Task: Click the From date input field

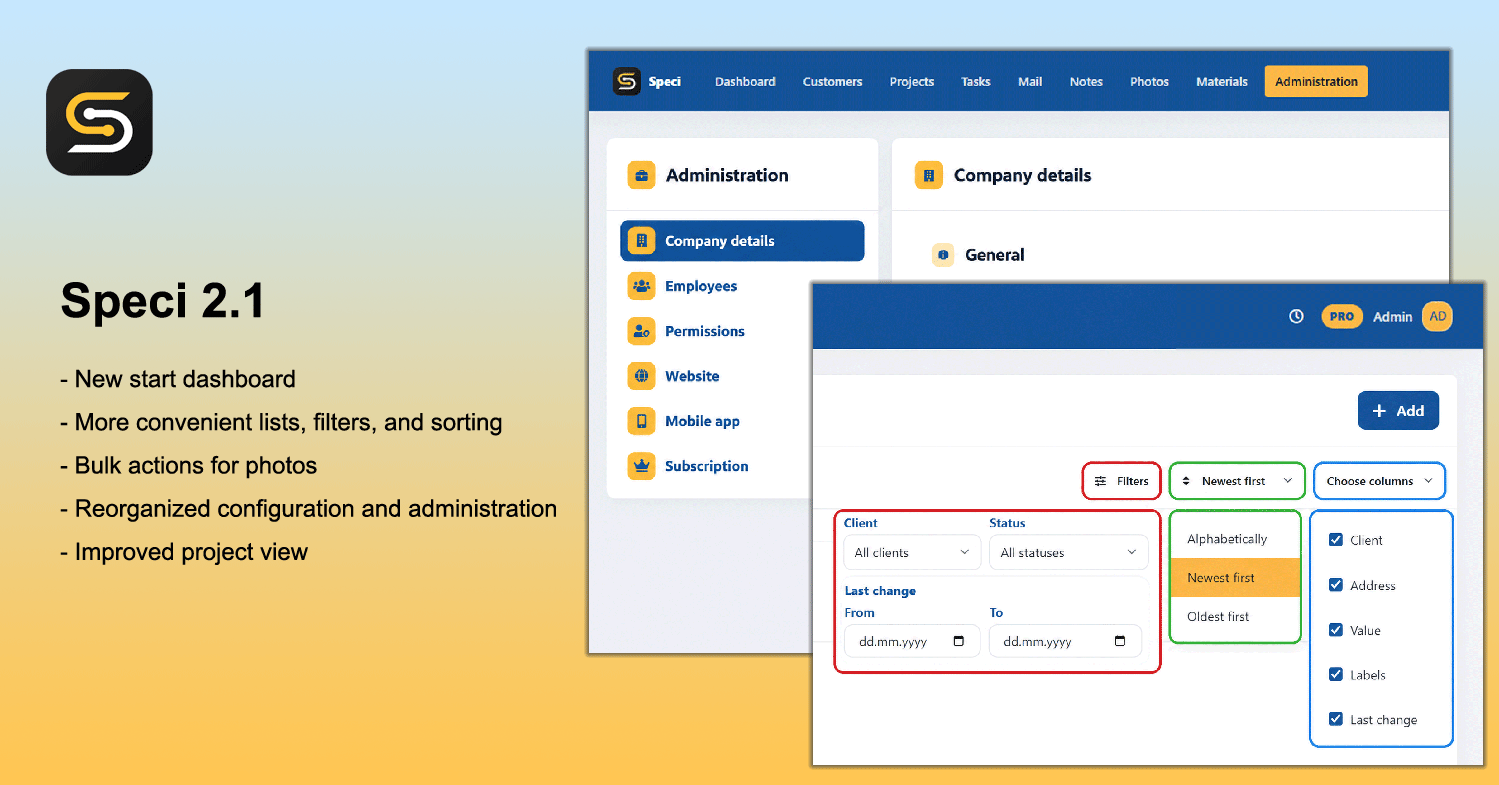Action: (912, 642)
